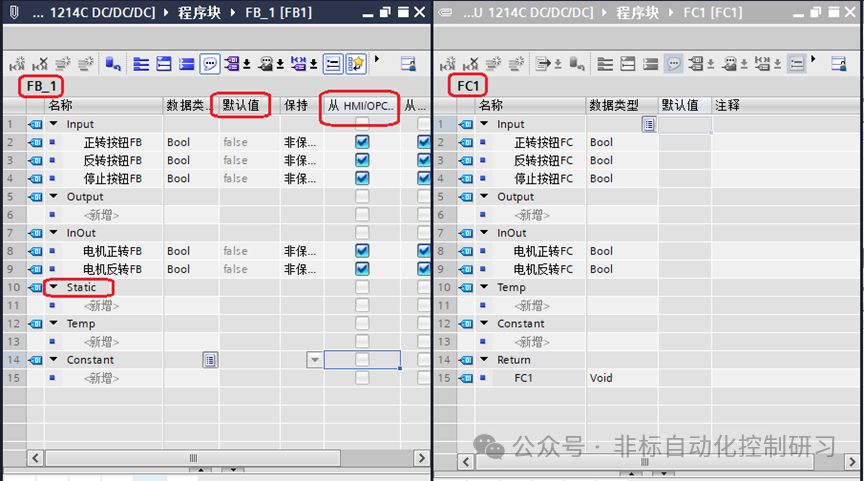Viewport: 864px width, 481px height.
Task: Click favorites star icon in FB_1 toolbar
Action: pyautogui.click(x=356, y=64)
